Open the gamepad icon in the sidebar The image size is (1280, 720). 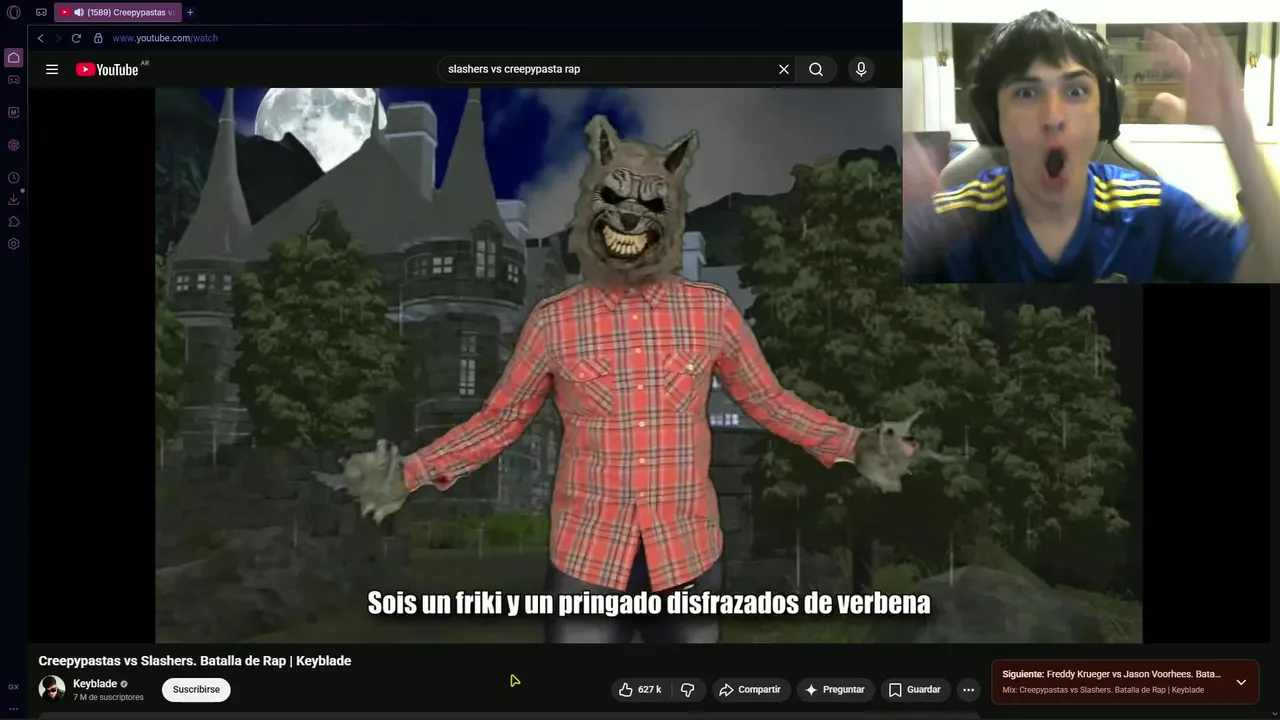click(14, 80)
